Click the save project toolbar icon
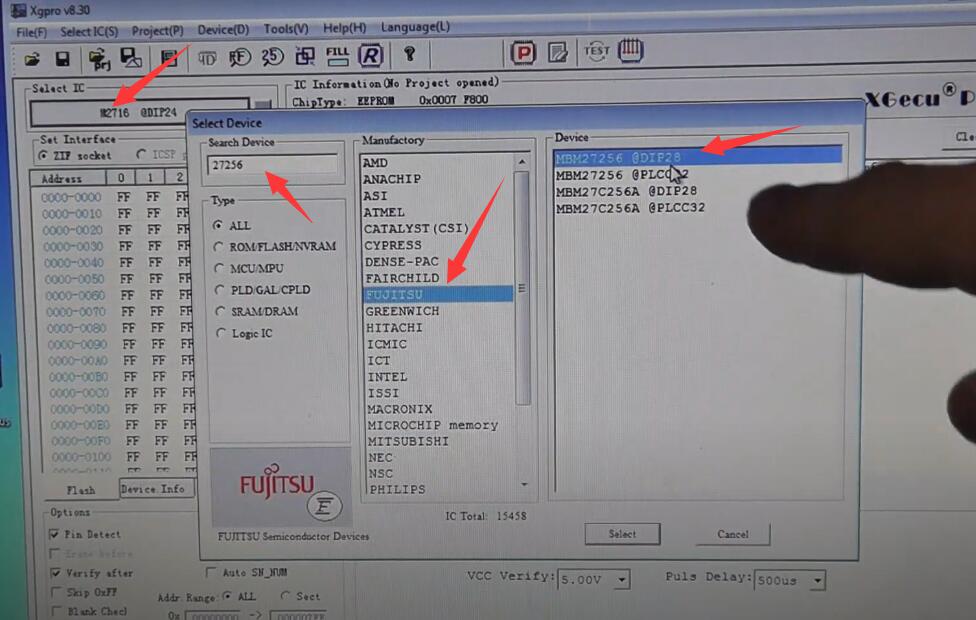 [131, 59]
